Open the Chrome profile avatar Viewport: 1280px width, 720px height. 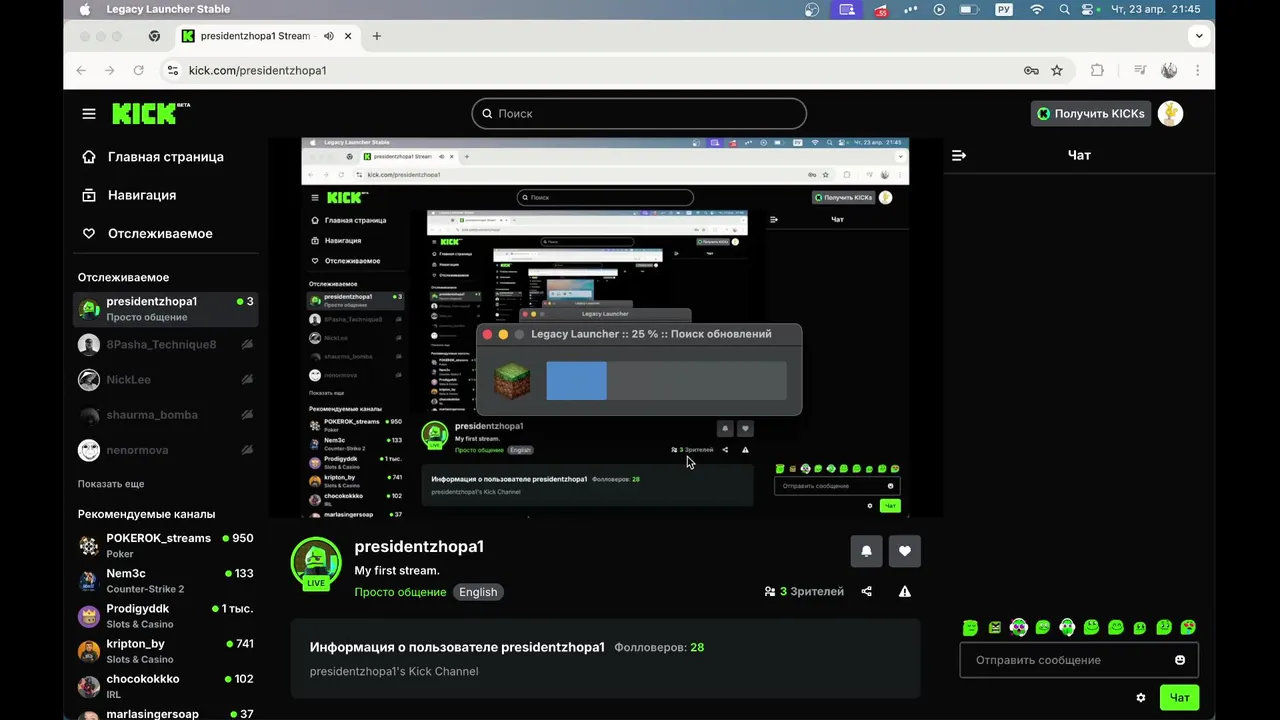click(1169, 70)
